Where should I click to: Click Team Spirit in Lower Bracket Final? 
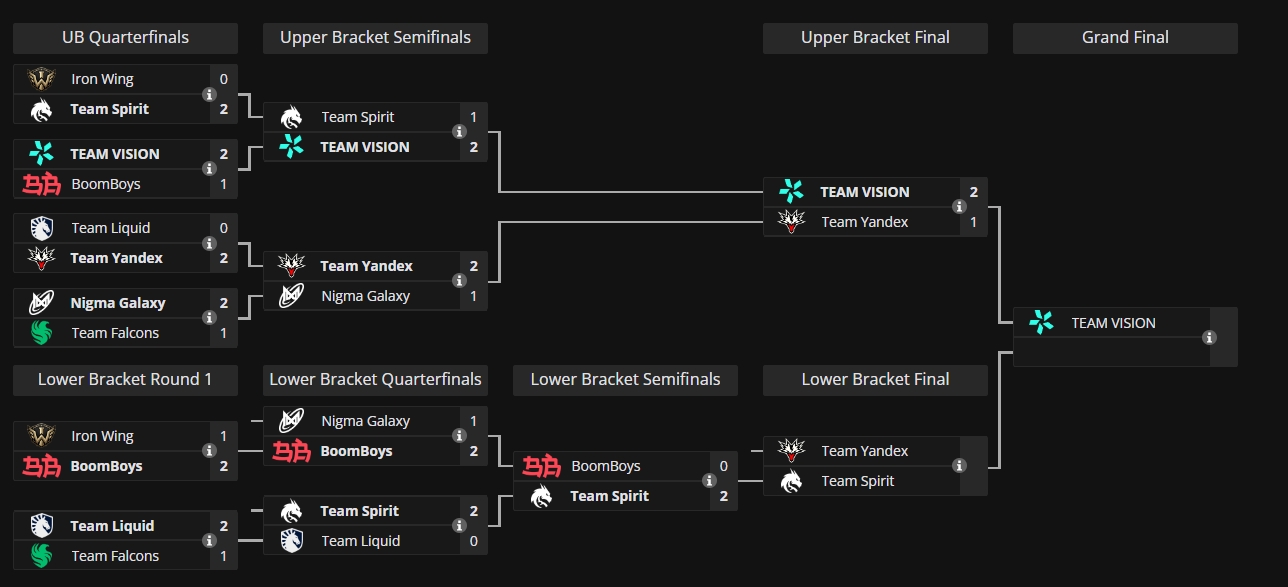click(858, 481)
